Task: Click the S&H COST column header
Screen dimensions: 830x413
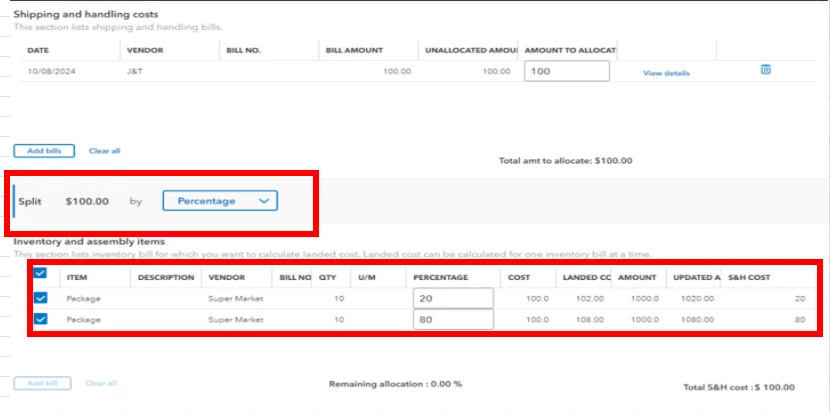Action: pos(749,277)
